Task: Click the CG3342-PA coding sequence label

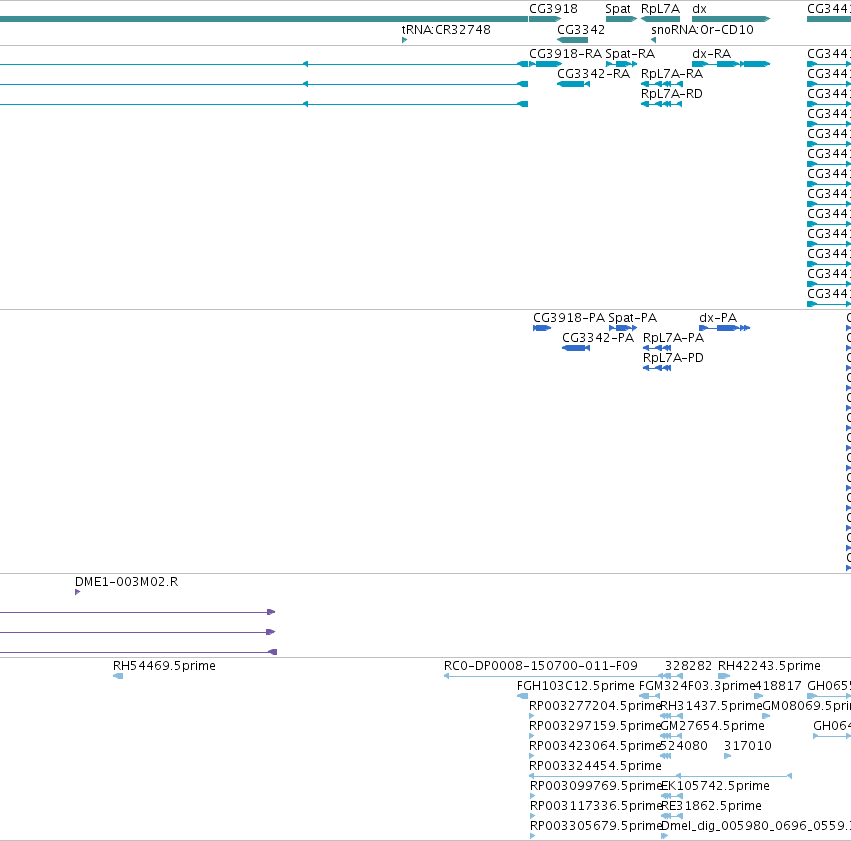Action: click(x=598, y=337)
